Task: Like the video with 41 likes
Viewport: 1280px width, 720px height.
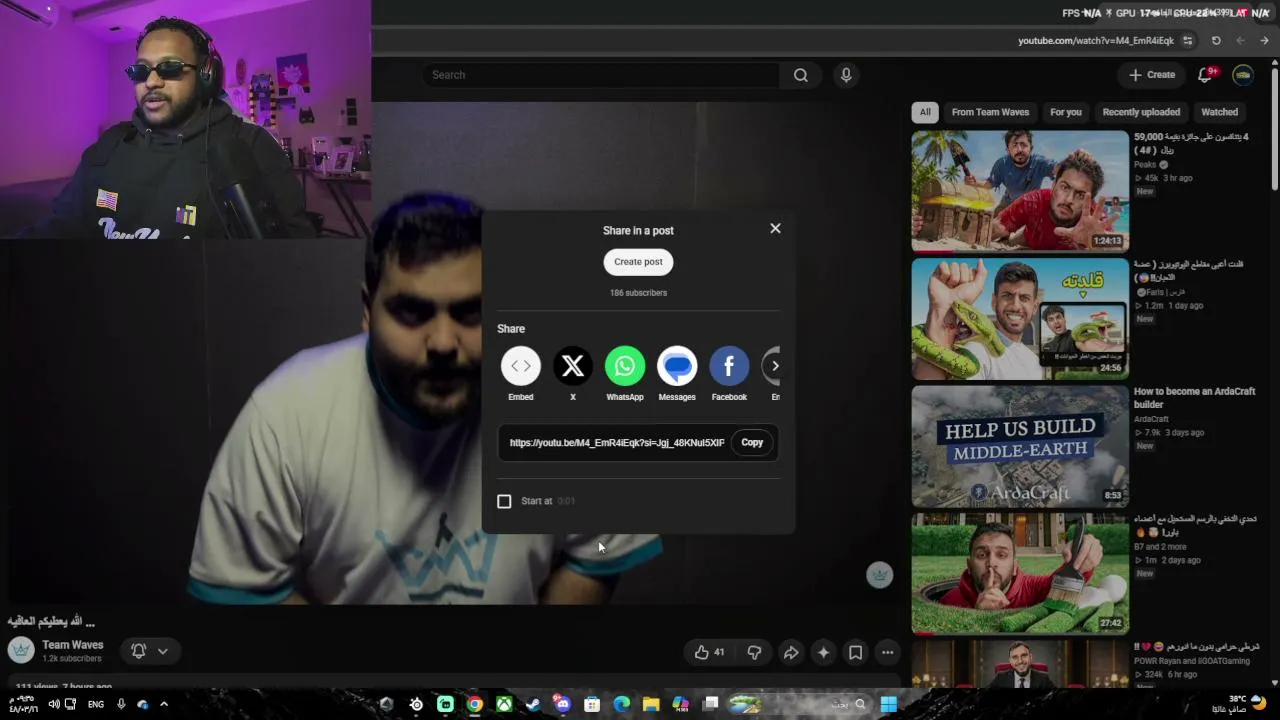Action: (710, 653)
